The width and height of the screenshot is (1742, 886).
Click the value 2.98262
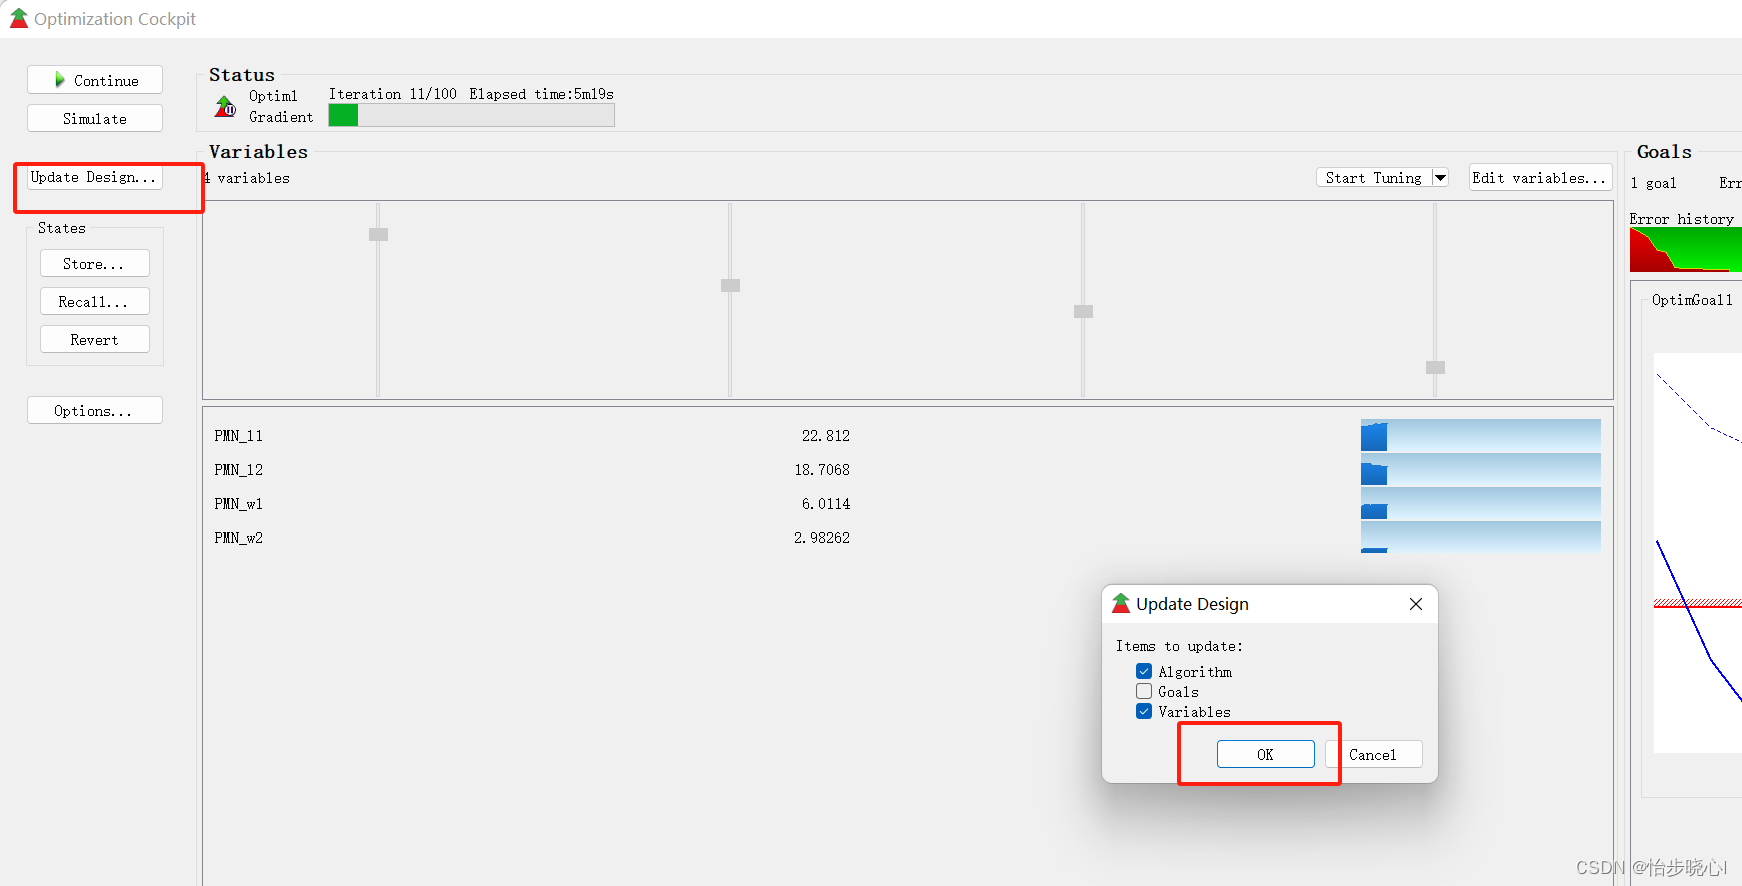click(x=822, y=538)
